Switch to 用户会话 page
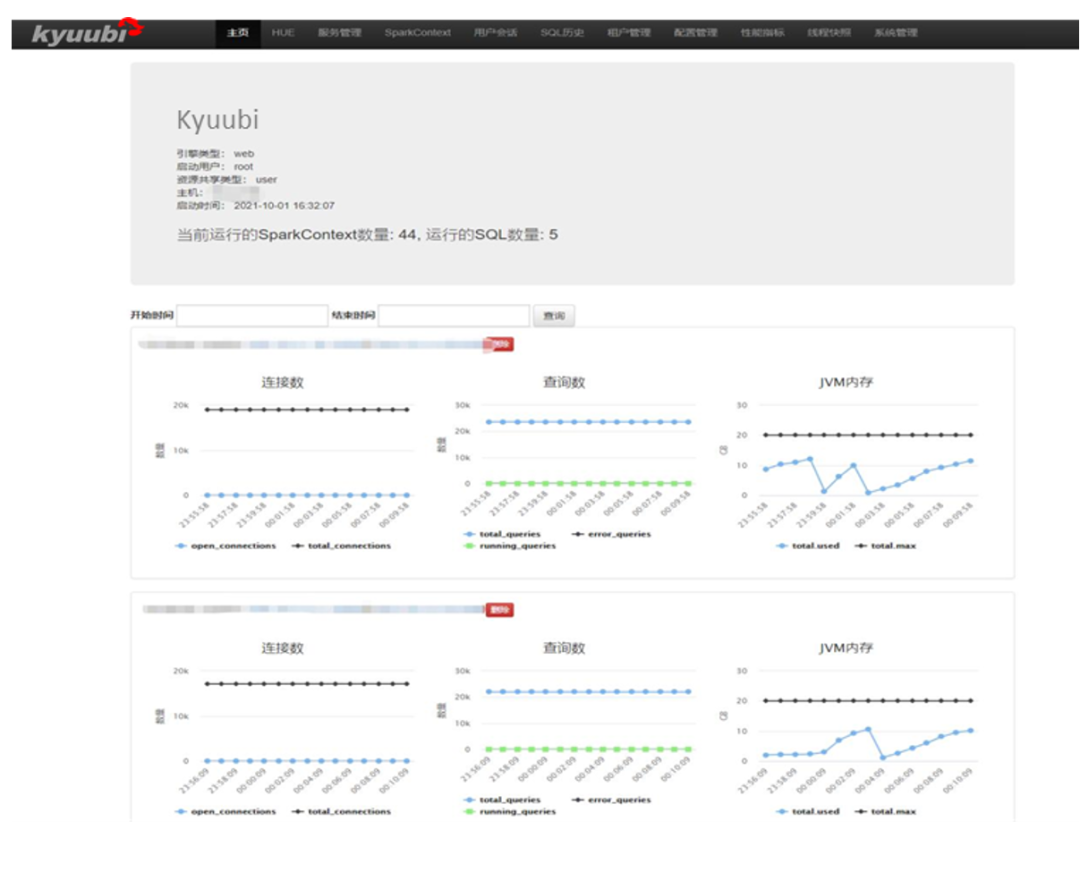Screen dimensions: 1080x872 [495, 32]
